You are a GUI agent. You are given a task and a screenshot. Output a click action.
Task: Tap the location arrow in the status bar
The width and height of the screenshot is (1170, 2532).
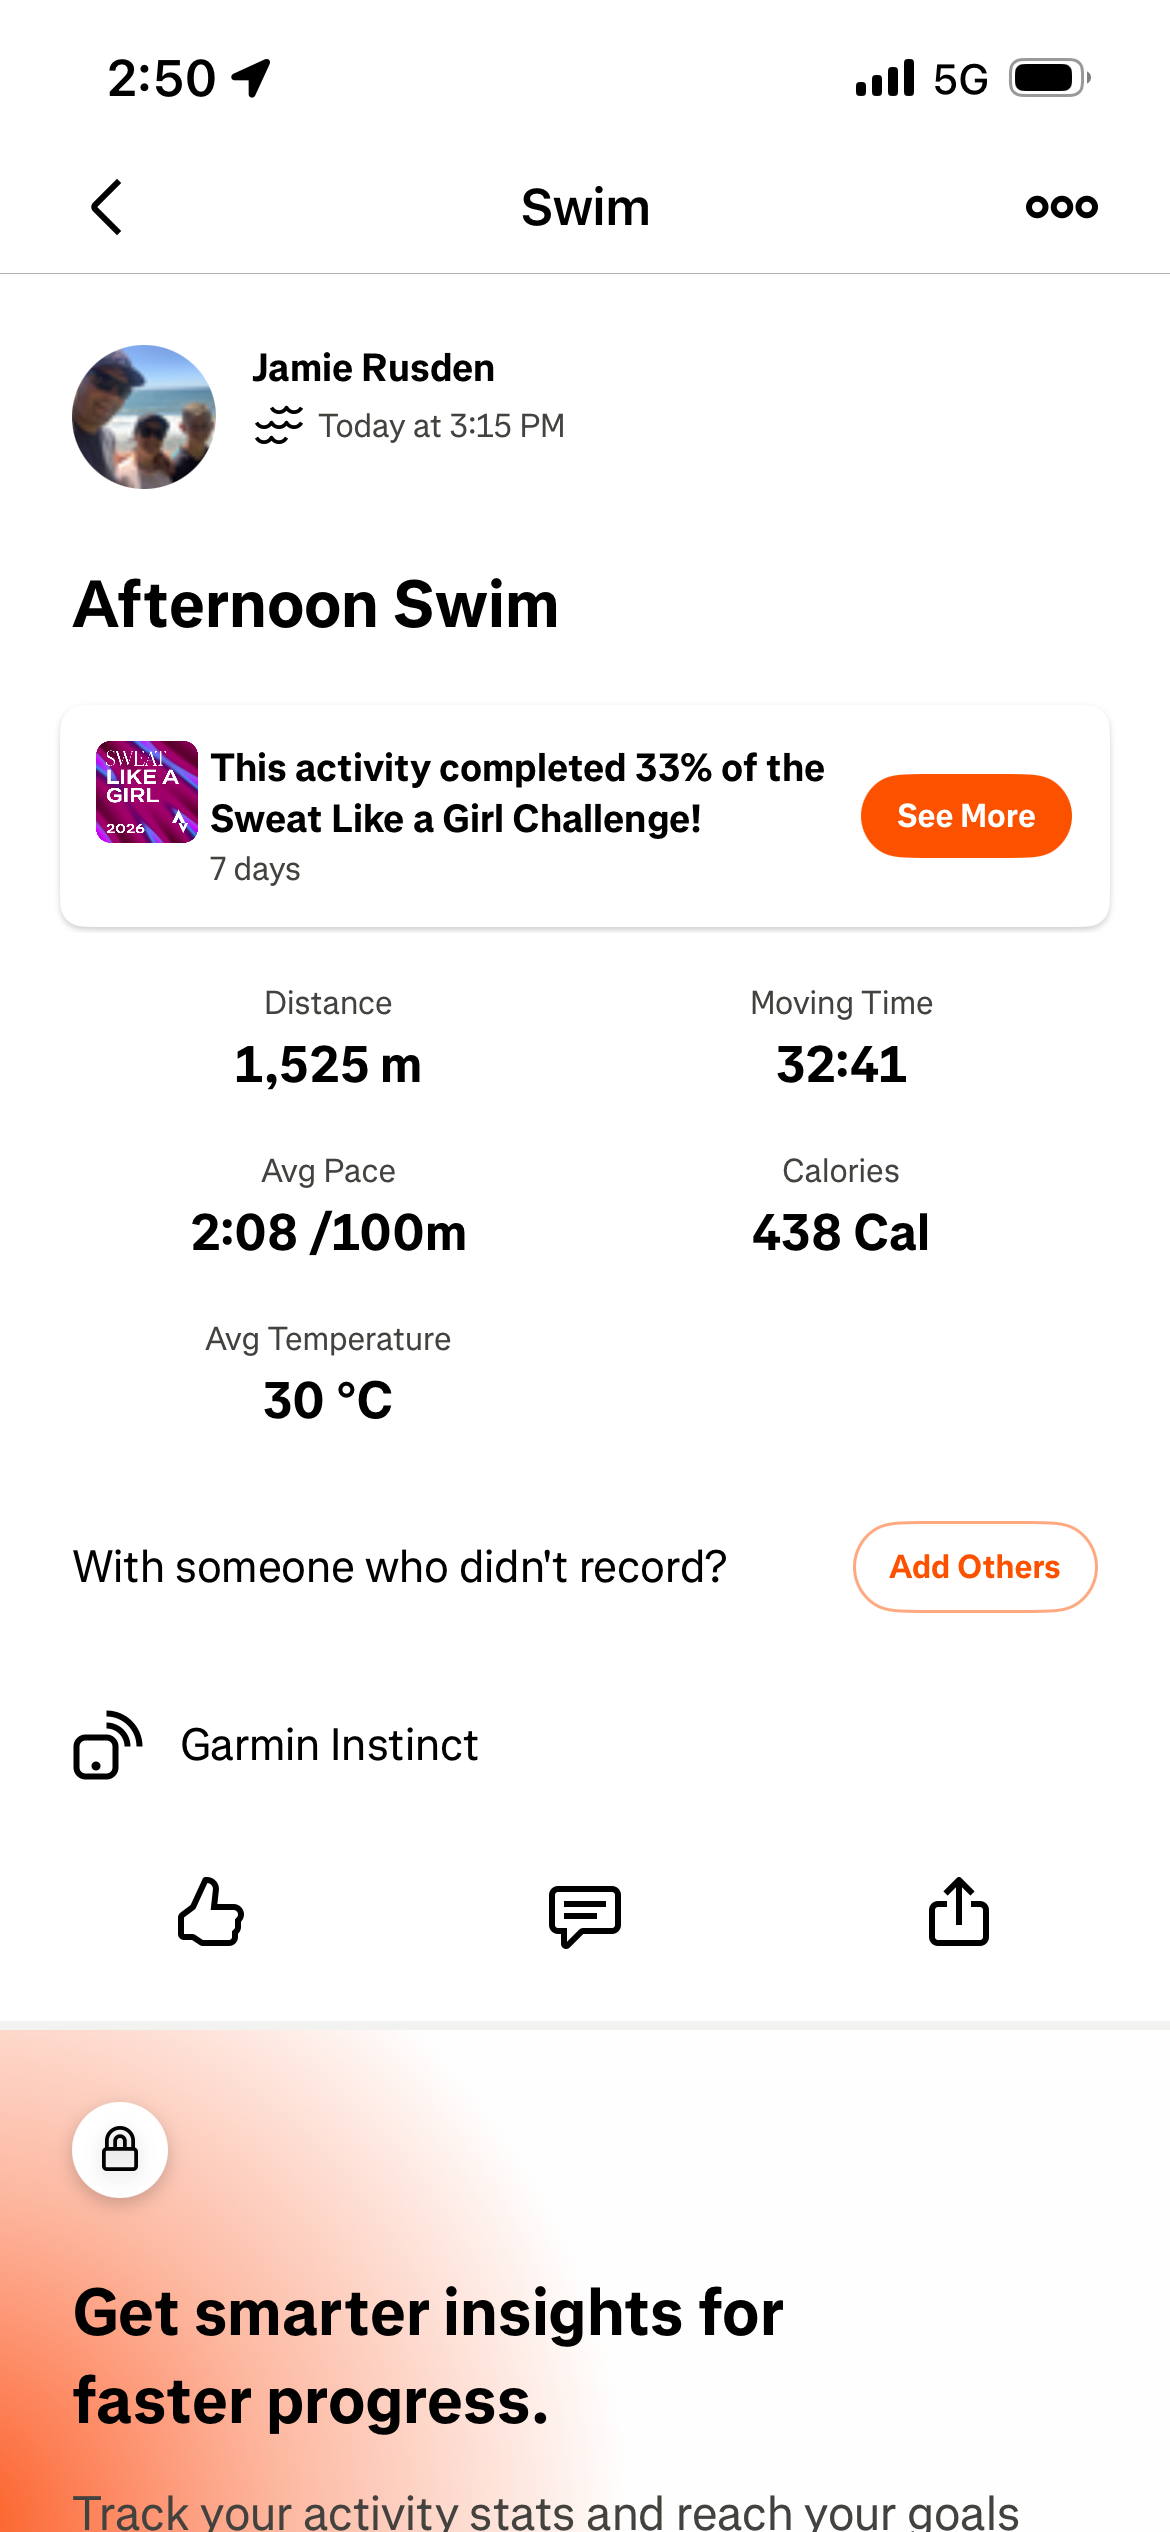[x=251, y=77]
